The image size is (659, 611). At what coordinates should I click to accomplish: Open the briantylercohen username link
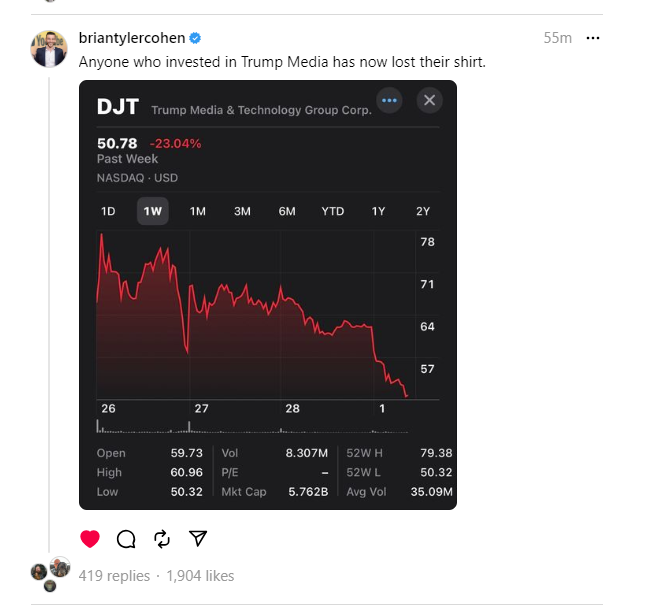[131, 38]
